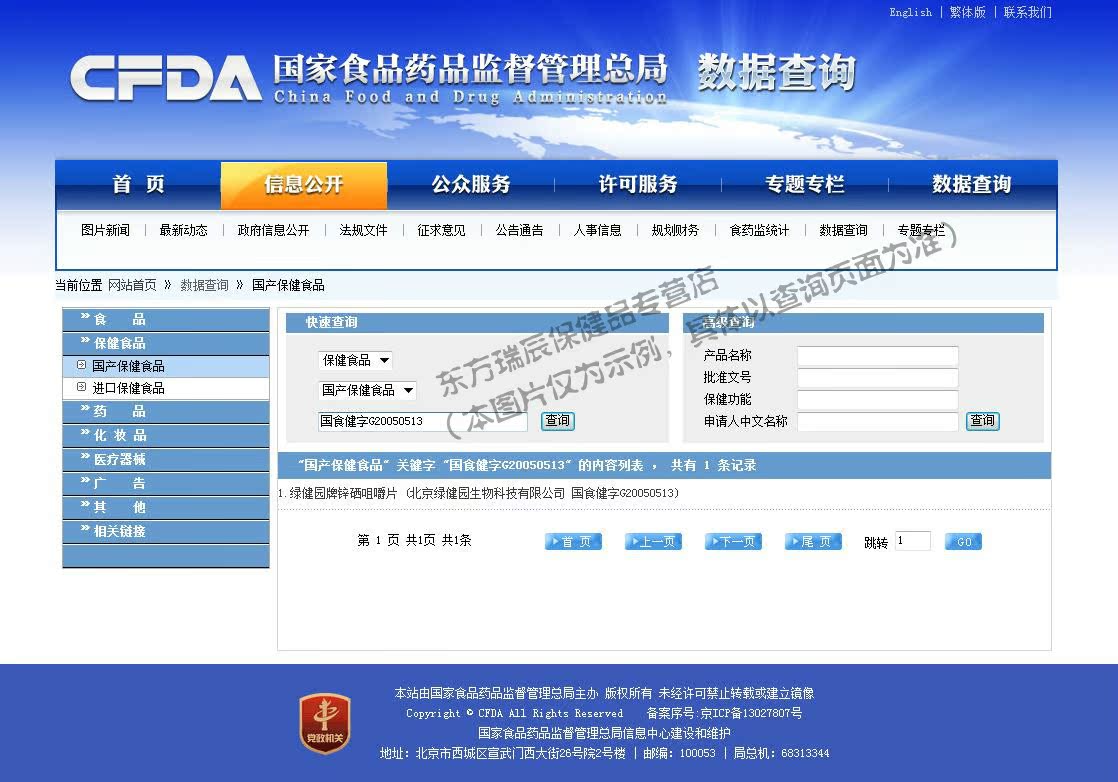Open 联系我们 contact link
Image resolution: width=1118 pixels, height=782 pixels.
(x=1027, y=12)
